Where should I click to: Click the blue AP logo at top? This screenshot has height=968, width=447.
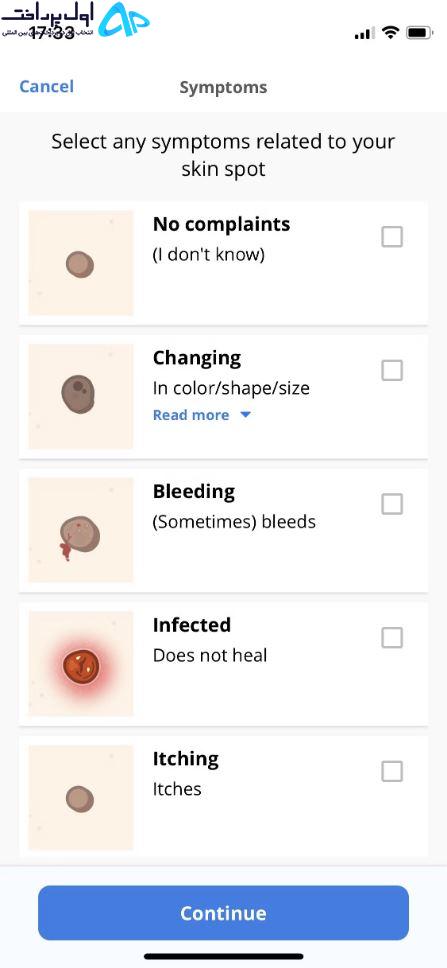(124, 20)
